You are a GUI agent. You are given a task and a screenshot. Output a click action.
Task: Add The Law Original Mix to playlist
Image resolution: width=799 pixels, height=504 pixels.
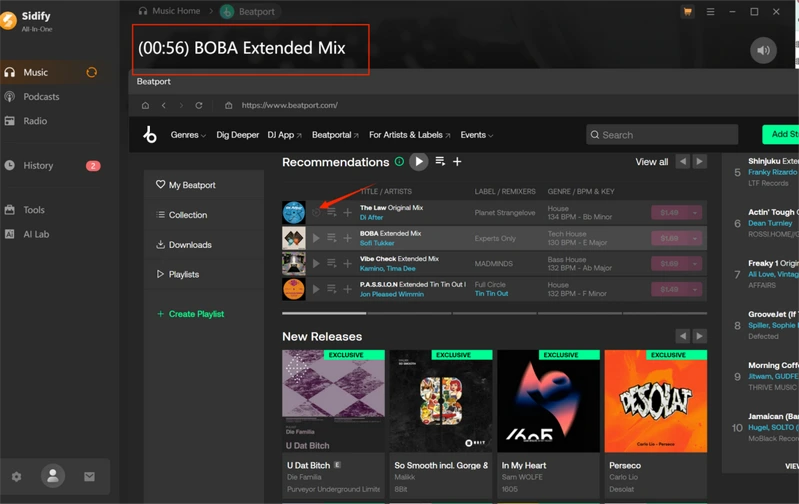point(348,213)
